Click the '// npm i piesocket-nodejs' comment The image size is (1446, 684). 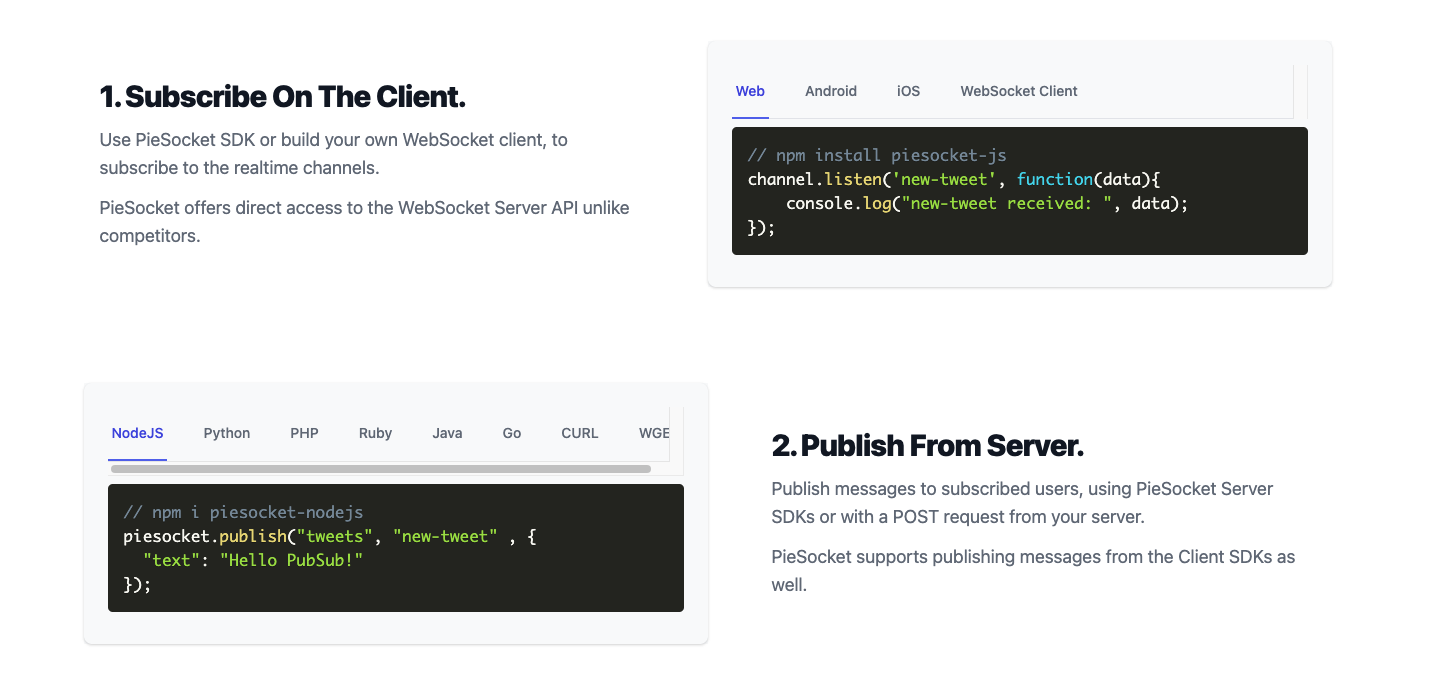[x=243, y=512]
